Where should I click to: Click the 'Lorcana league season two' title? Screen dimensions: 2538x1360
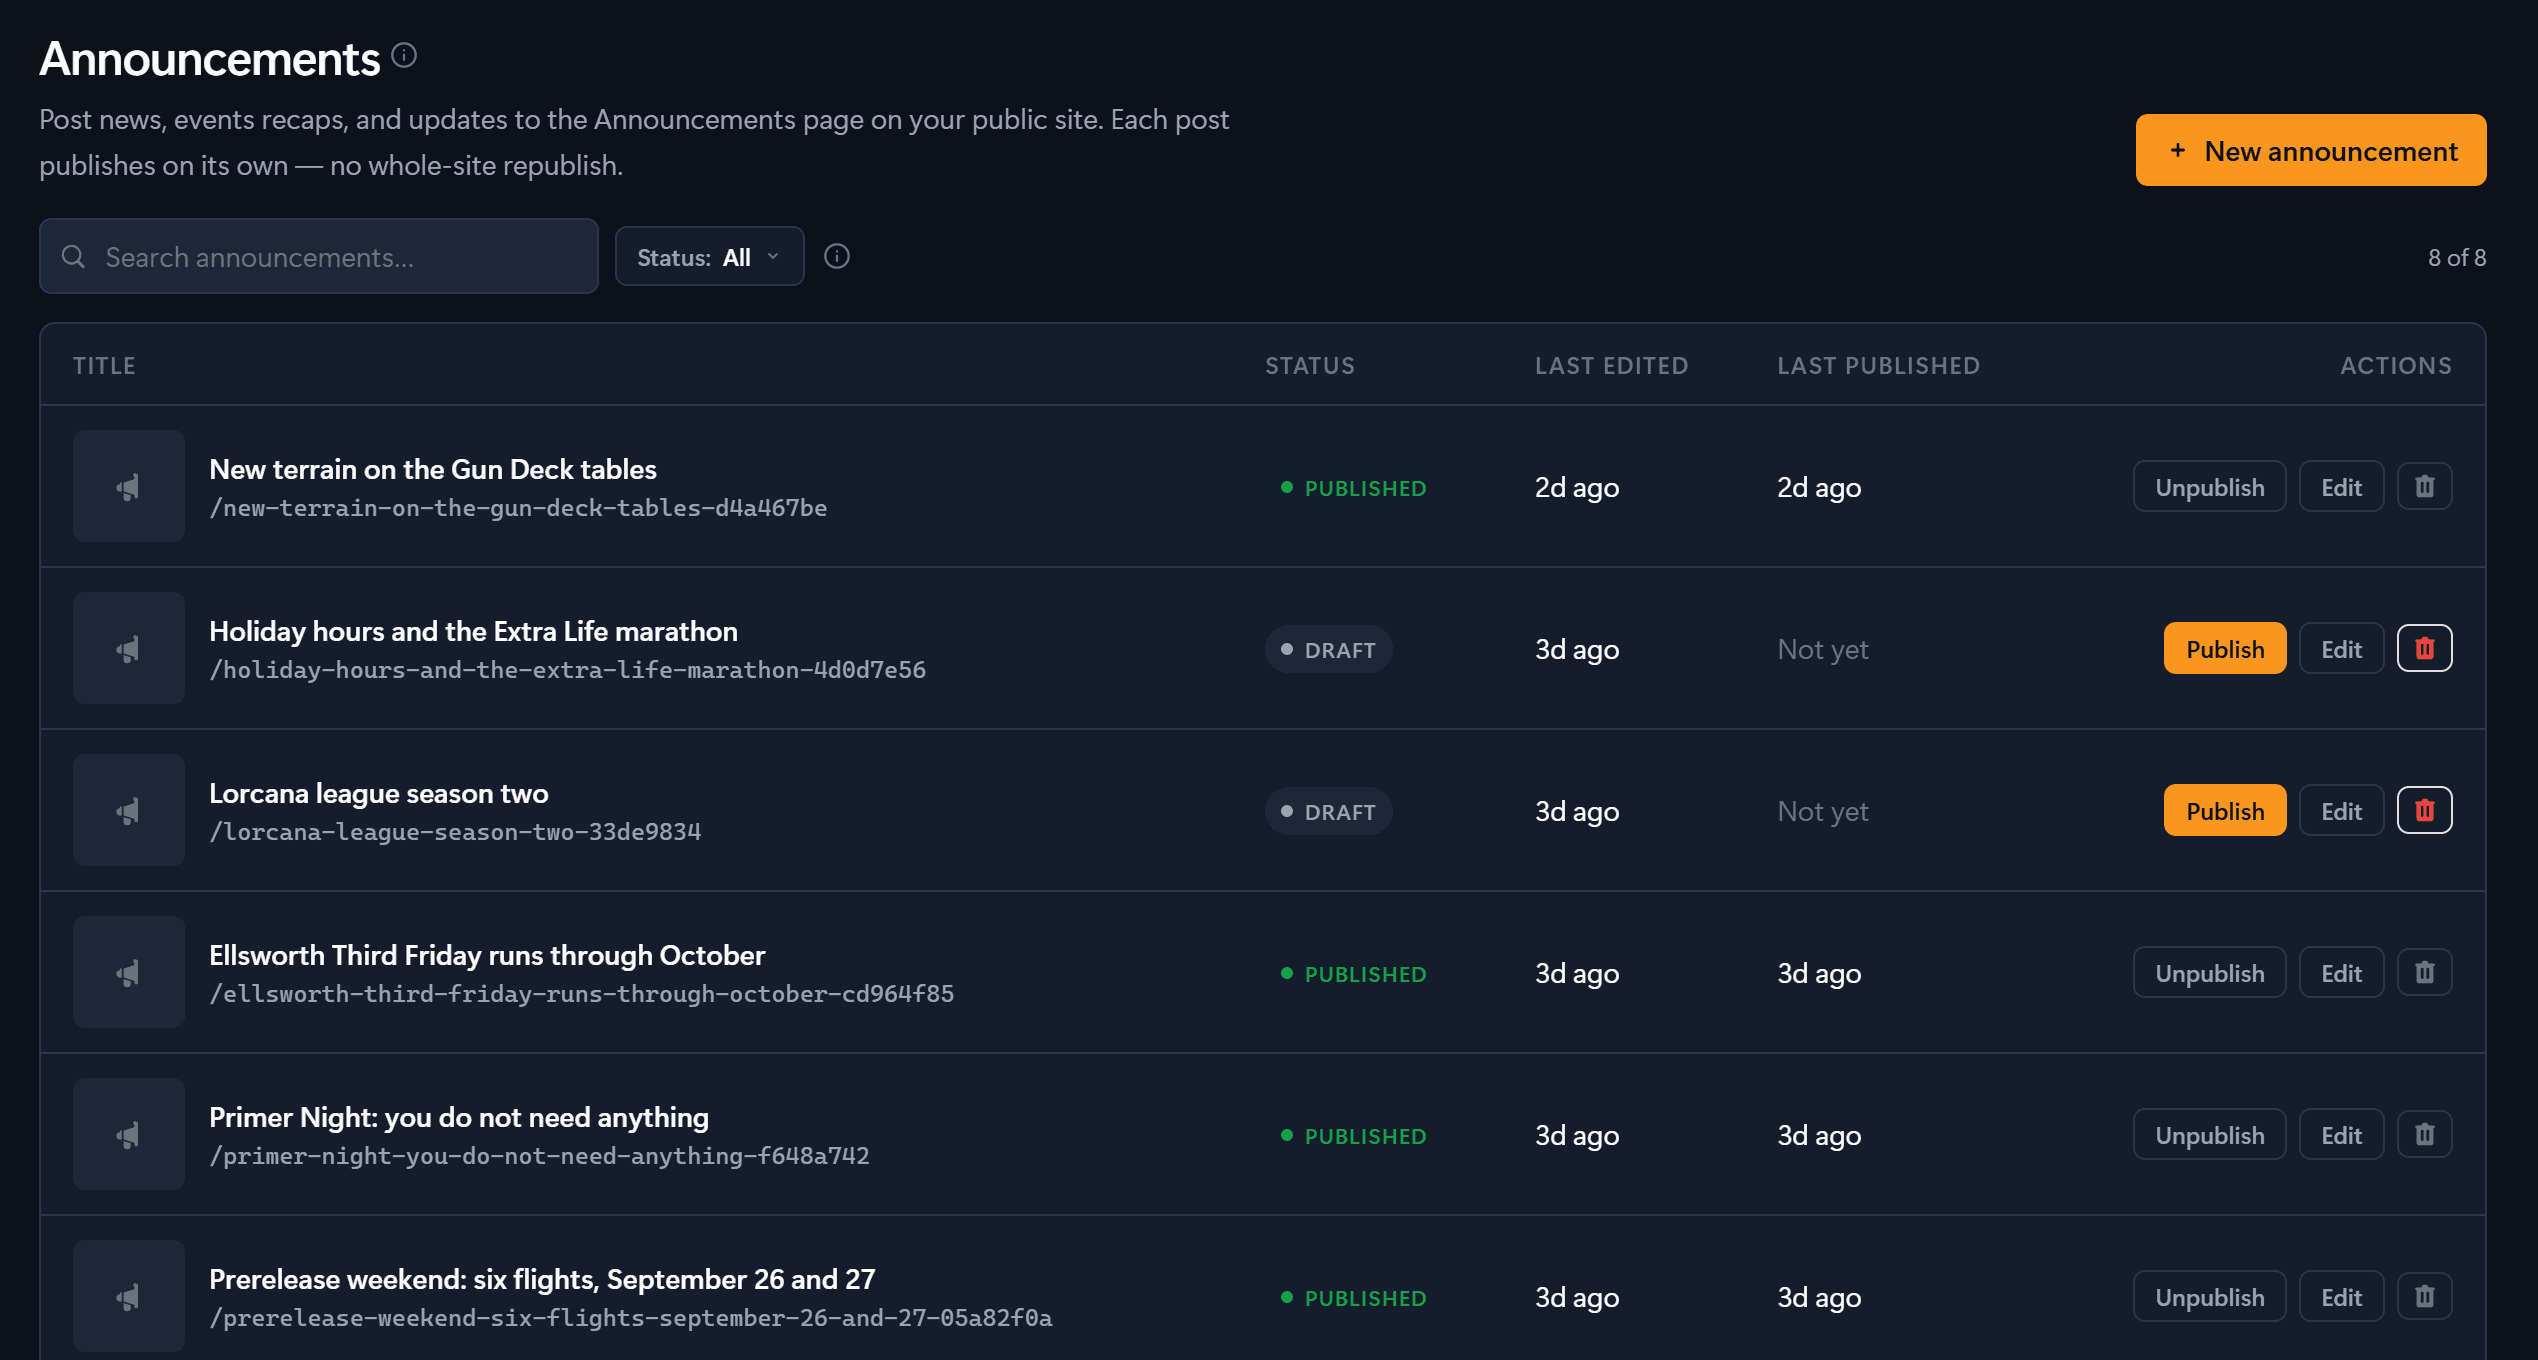pyautogui.click(x=379, y=794)
